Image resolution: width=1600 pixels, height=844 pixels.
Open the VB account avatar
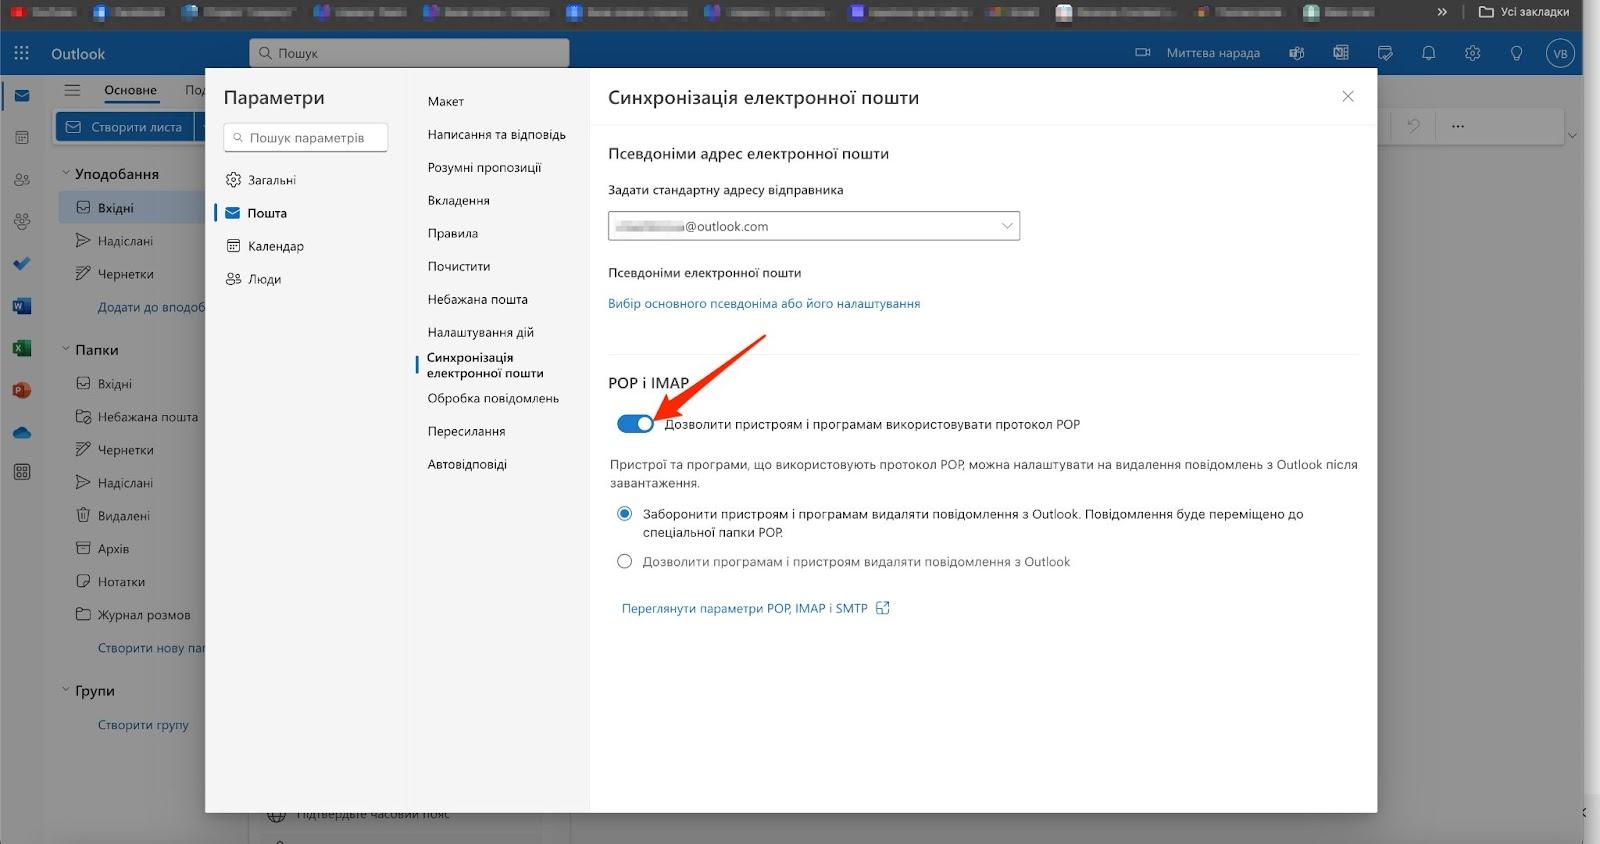(1560, 53)
